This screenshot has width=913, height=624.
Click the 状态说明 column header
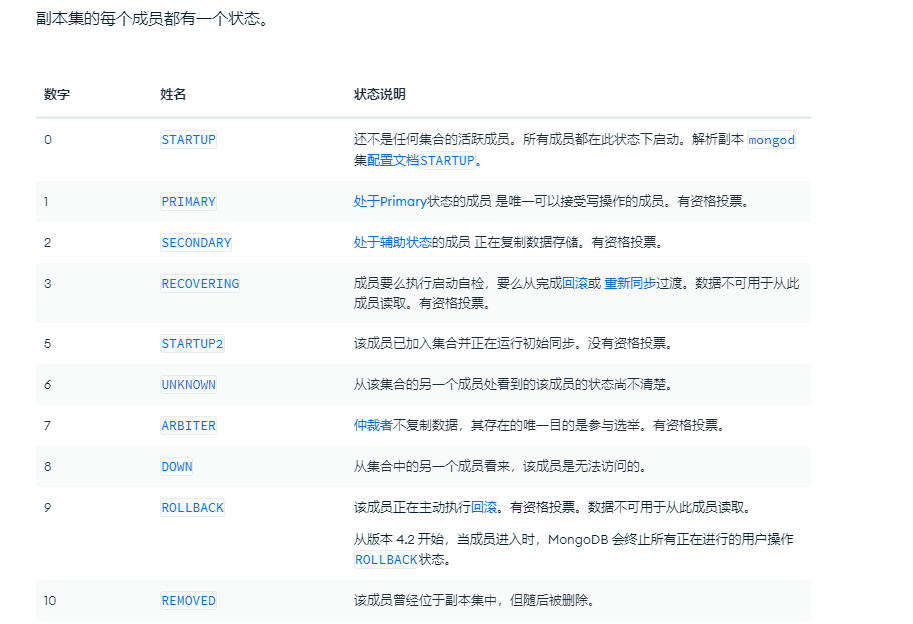(x=380, y=95)
